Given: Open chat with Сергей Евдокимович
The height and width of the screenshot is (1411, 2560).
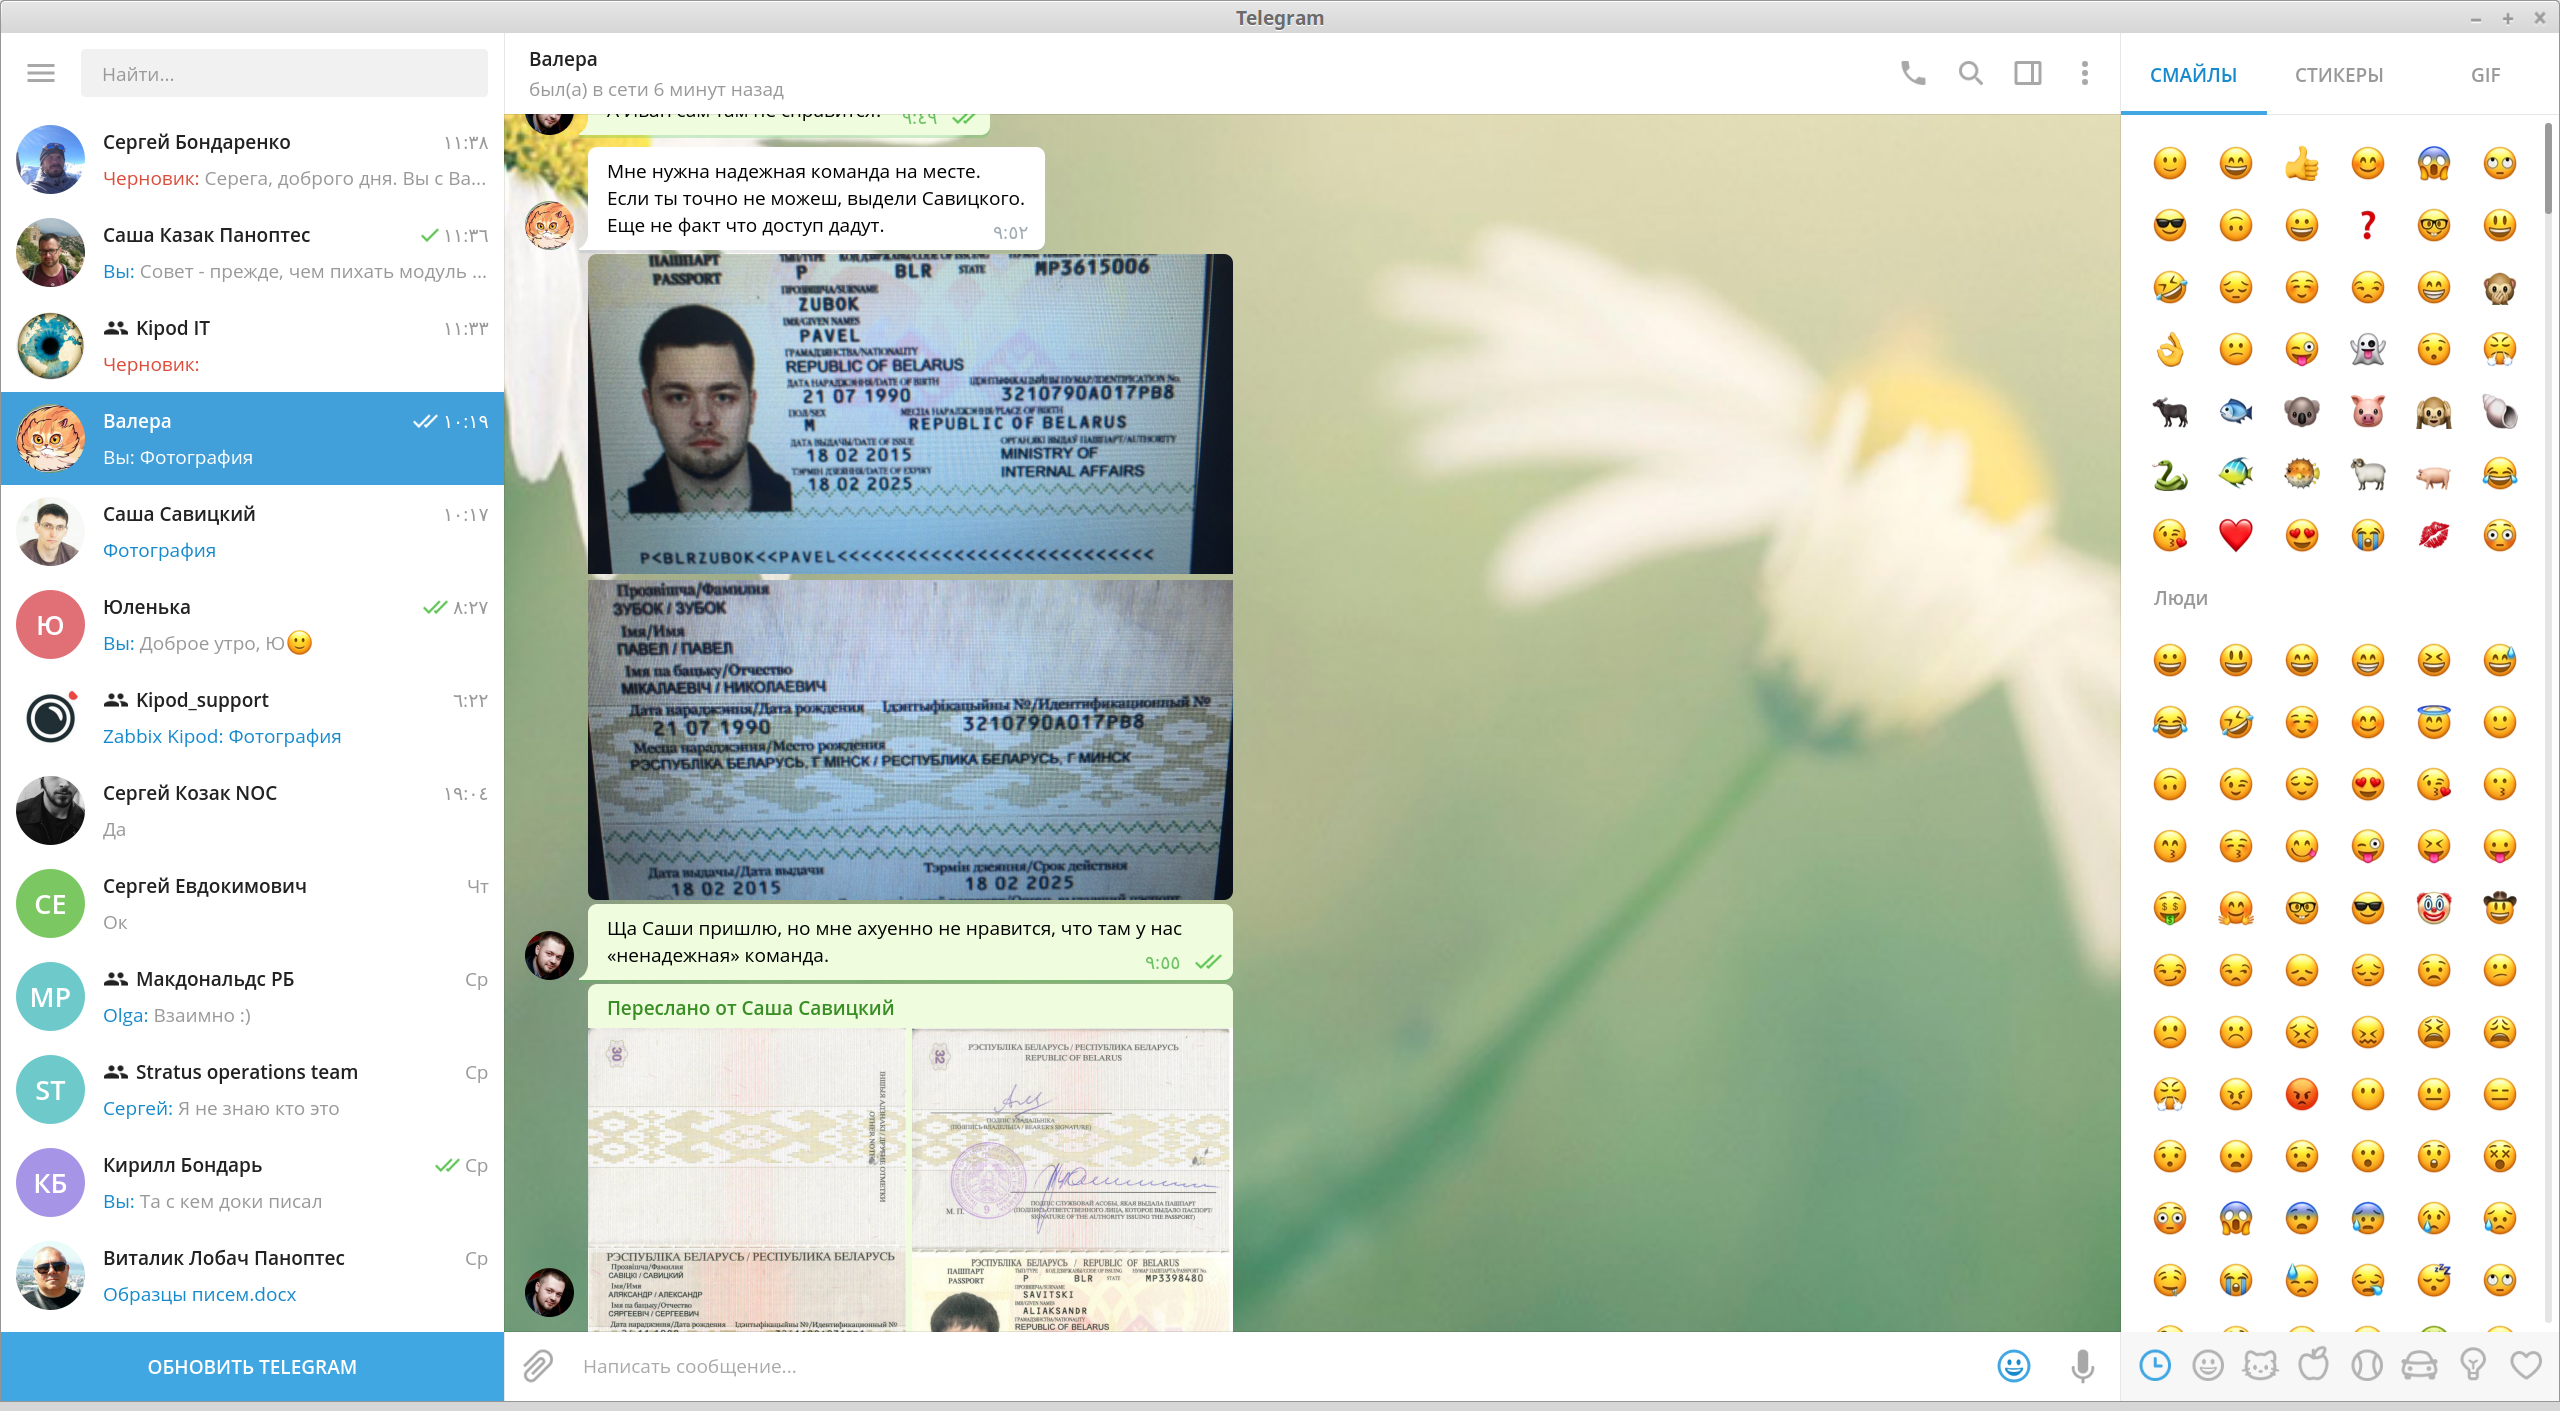Looking at the screenshot, I should (252, 904).
